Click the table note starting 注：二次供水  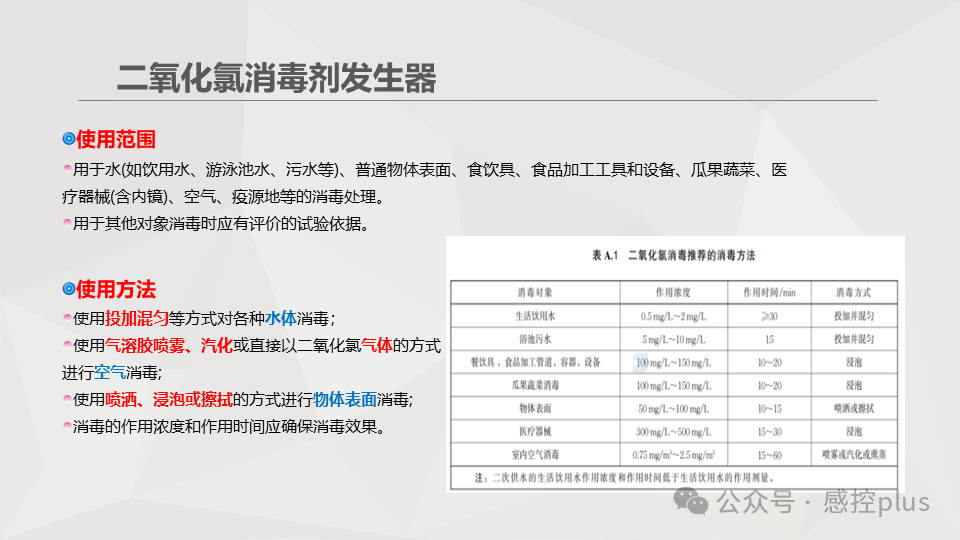[624, 478]
